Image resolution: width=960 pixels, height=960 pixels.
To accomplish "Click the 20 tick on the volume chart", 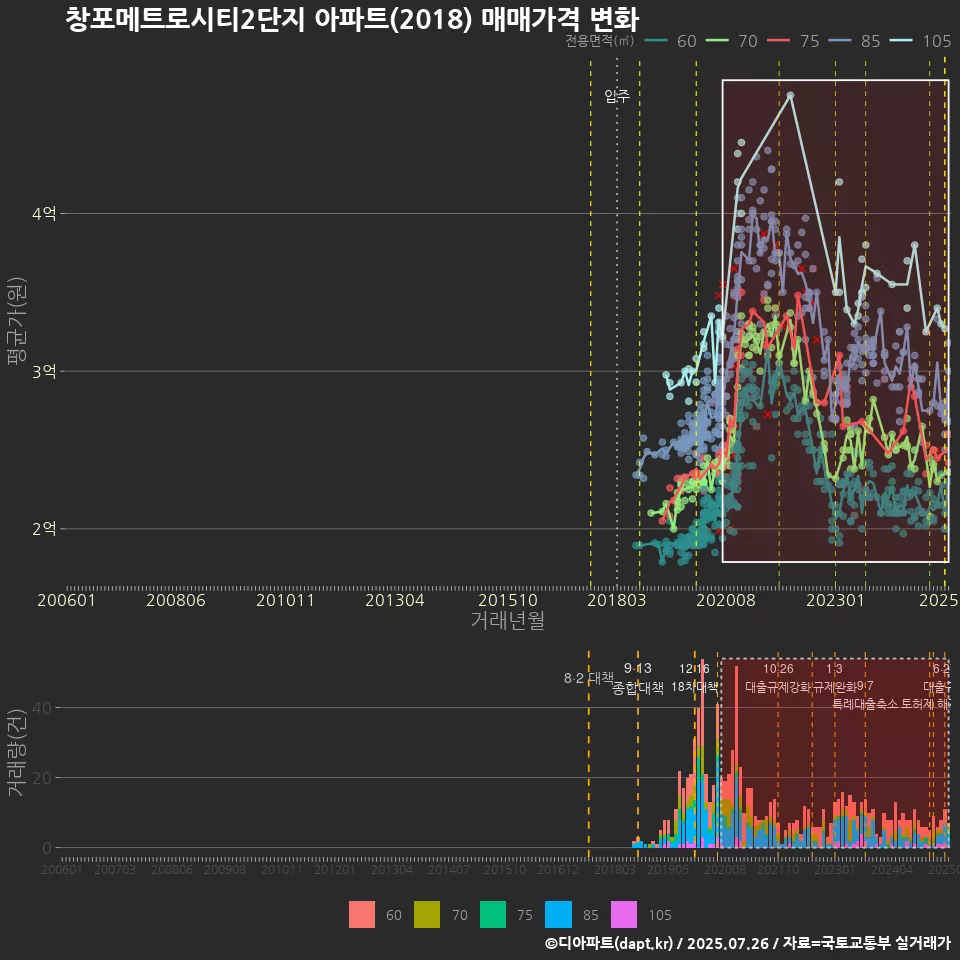I will (42, 778).
